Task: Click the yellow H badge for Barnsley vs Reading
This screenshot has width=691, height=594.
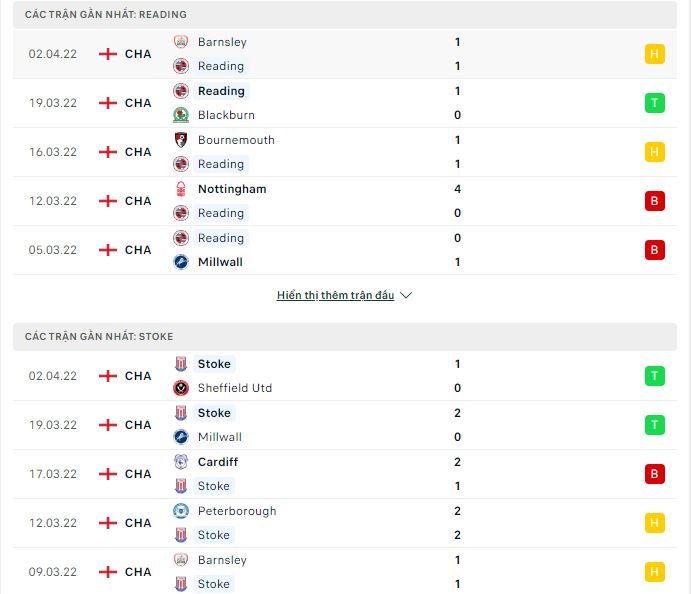Action: pyautogui.click(x=654, y=54)
